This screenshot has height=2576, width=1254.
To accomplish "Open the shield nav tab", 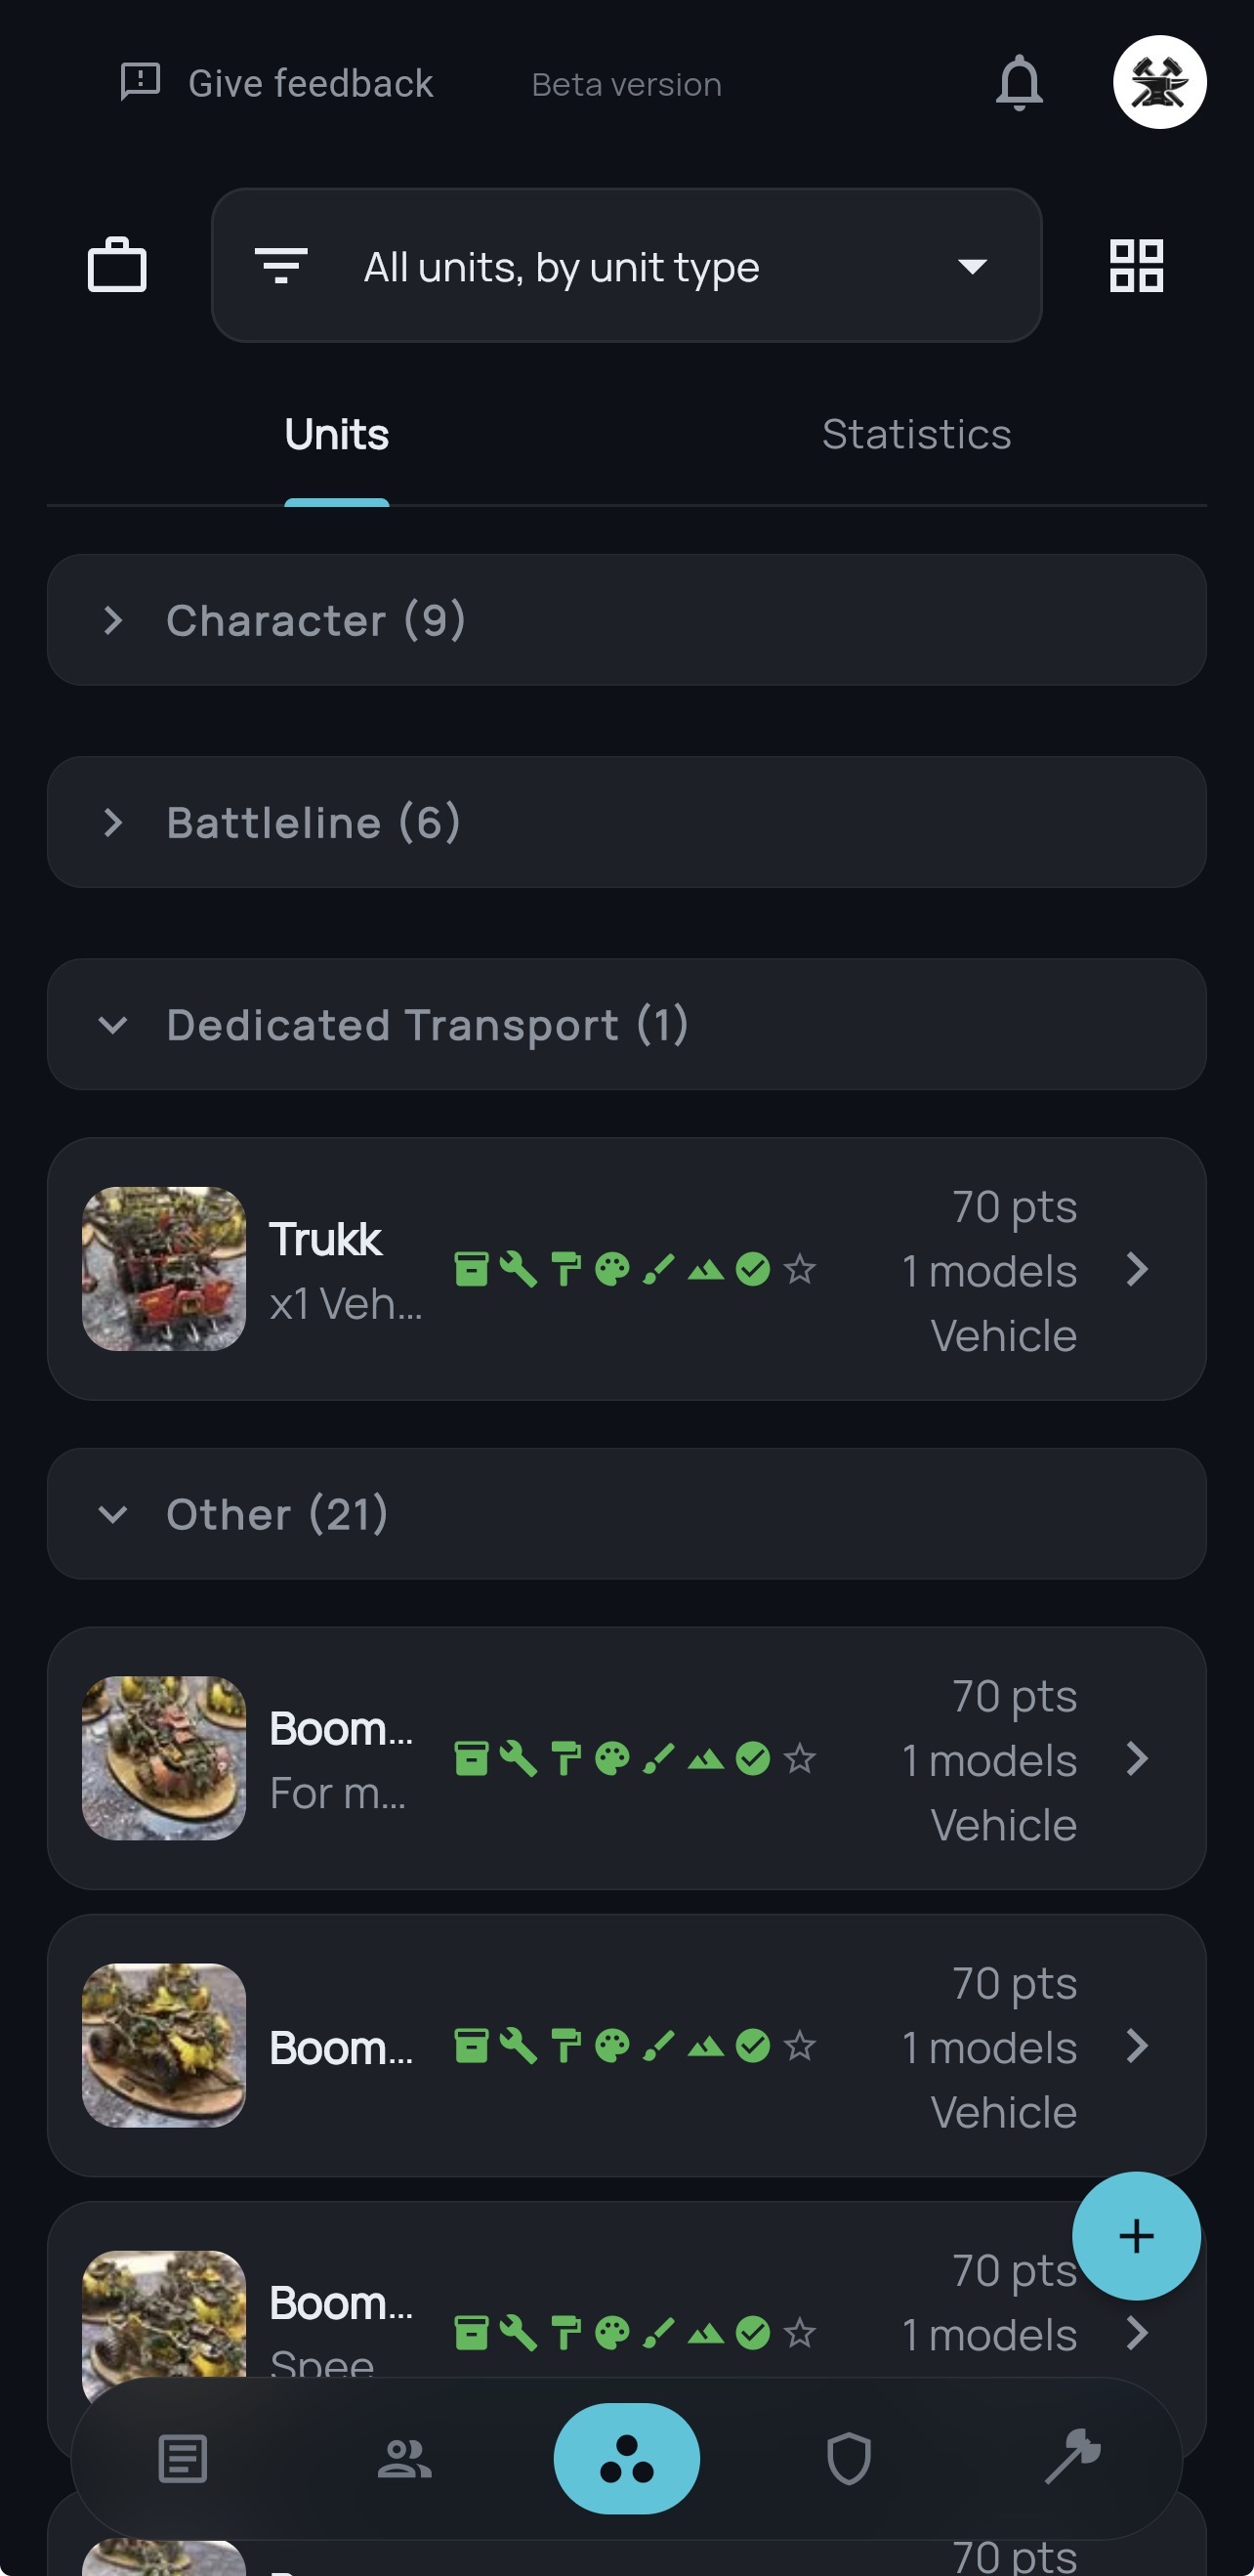I will click(x=849, y=2459).
